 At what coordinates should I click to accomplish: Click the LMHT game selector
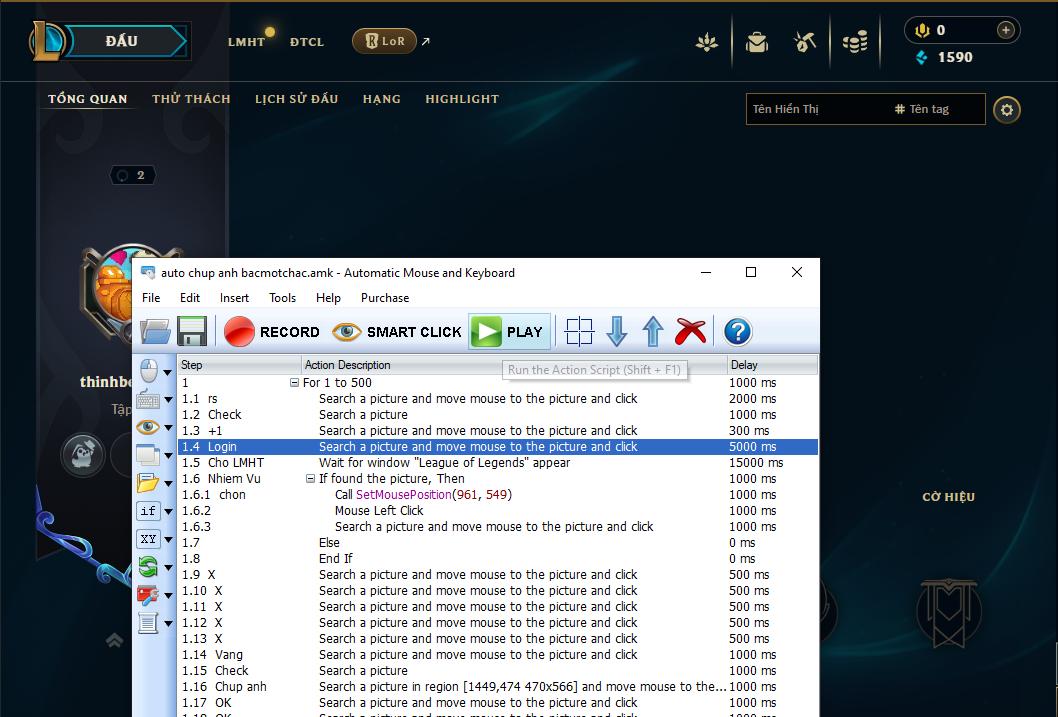click(246, 42)
